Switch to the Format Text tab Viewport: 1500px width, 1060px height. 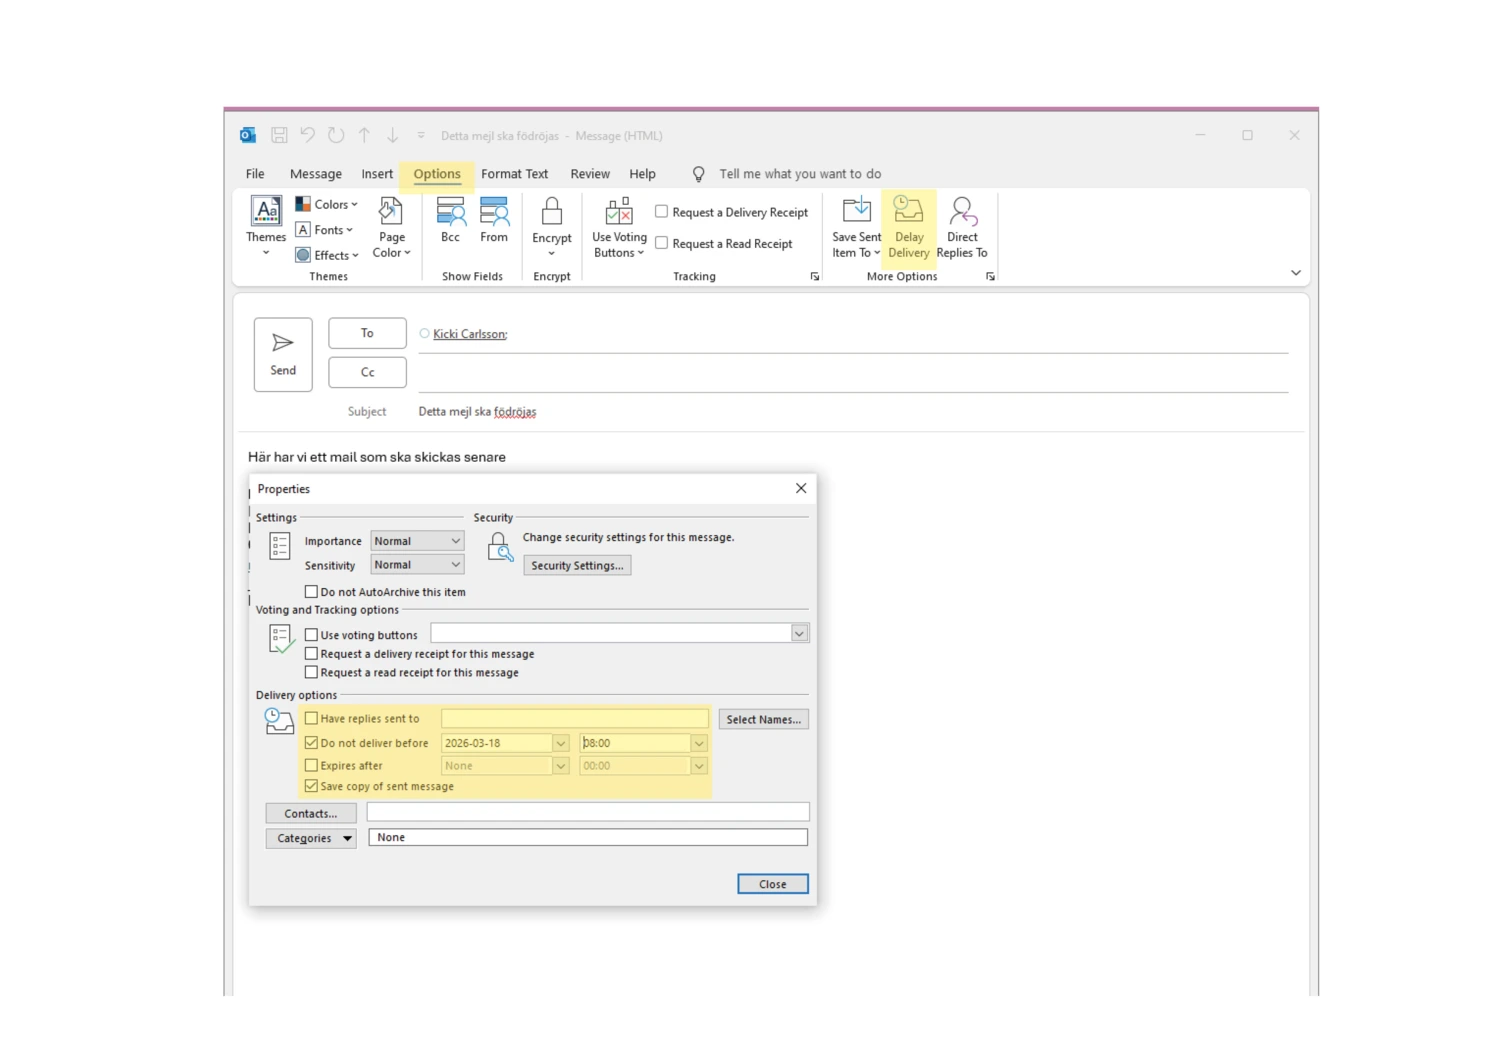tap(514, 173)
